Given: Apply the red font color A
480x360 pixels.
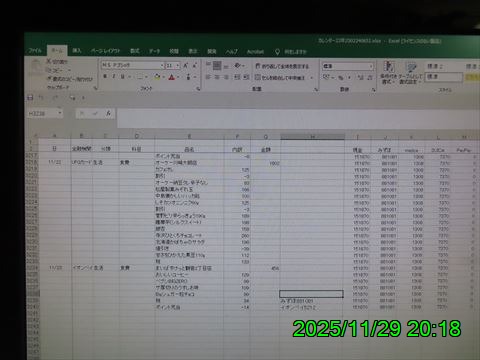Looking at the screenshot, I should point(171,77).
